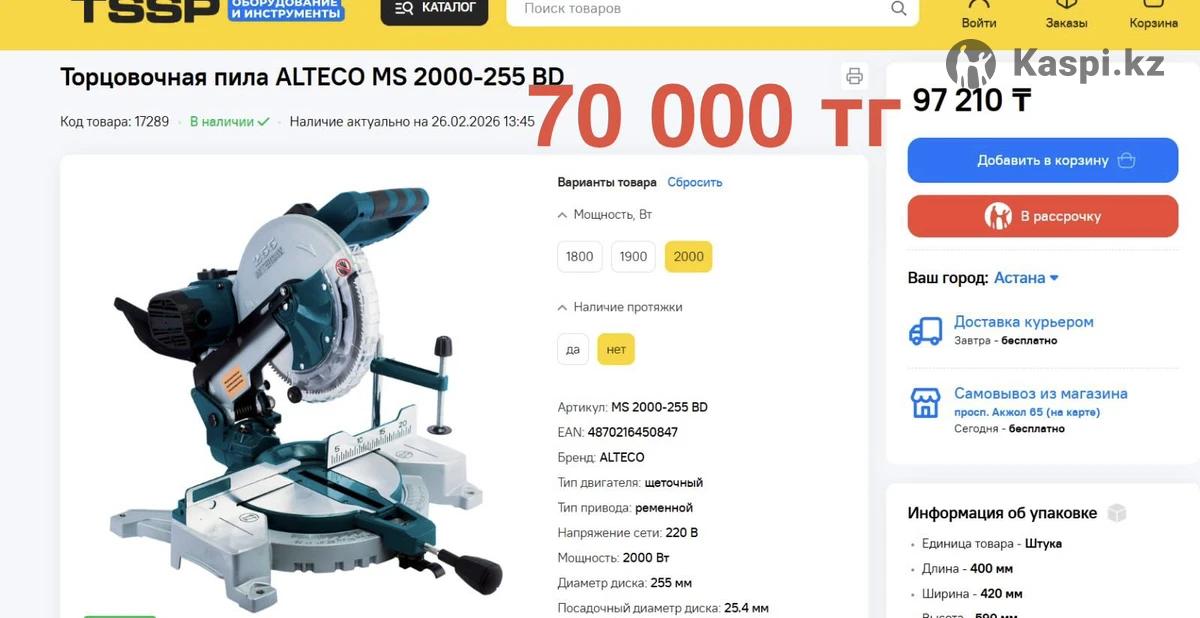The width and height of the screenshot is (1200, 618).
Task: Click the В рассрочку button
Action: pos(1043,216)
